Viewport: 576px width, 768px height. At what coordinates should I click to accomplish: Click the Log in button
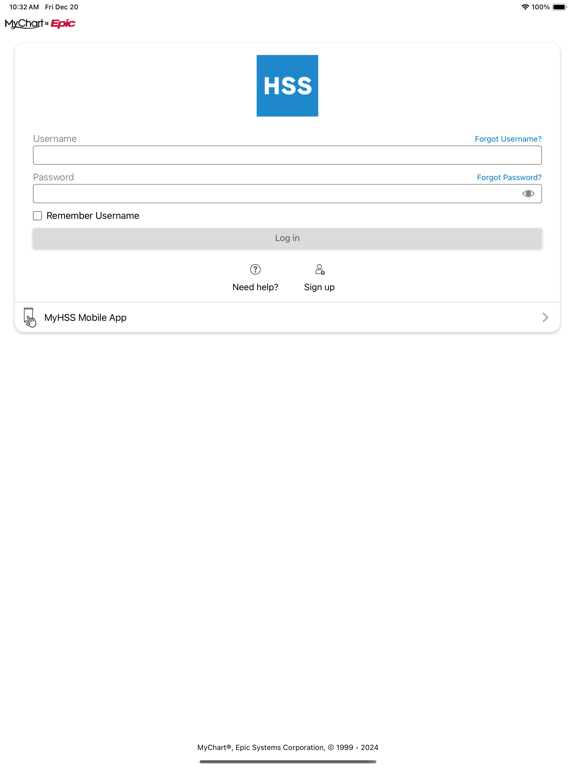pyautogui.click(x=288, y=238)
